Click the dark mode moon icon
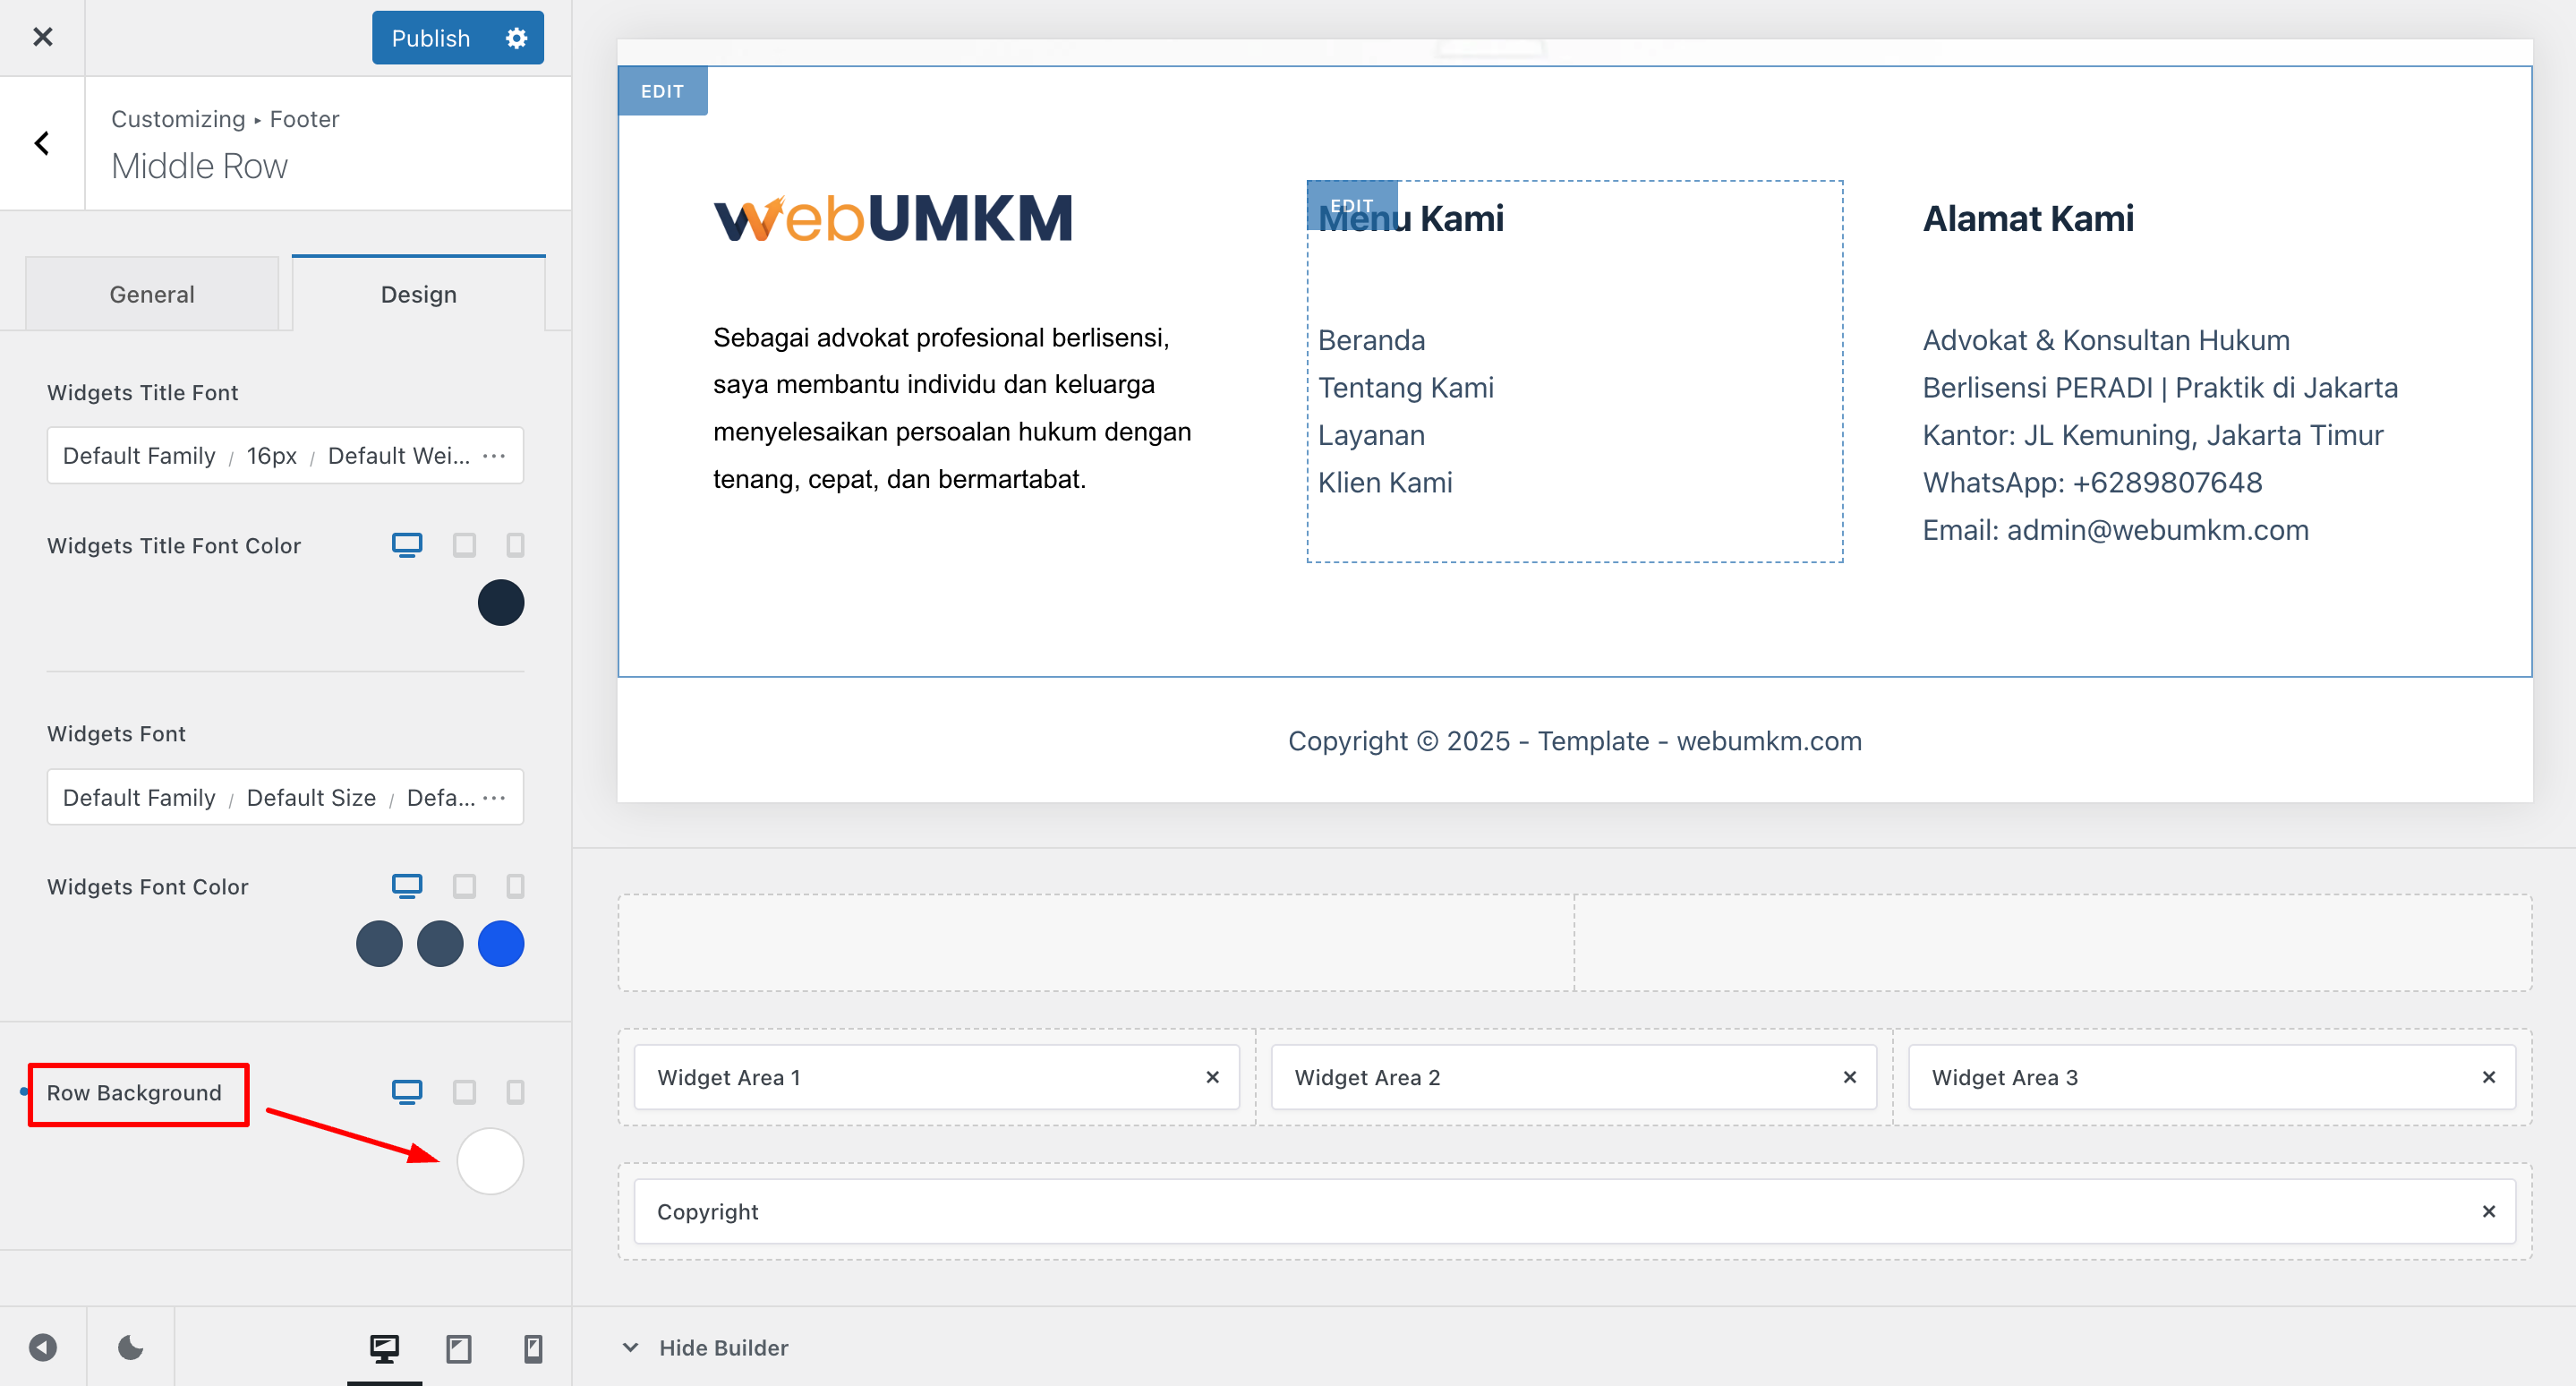2576x1386 pixels. coord(130,1347)
